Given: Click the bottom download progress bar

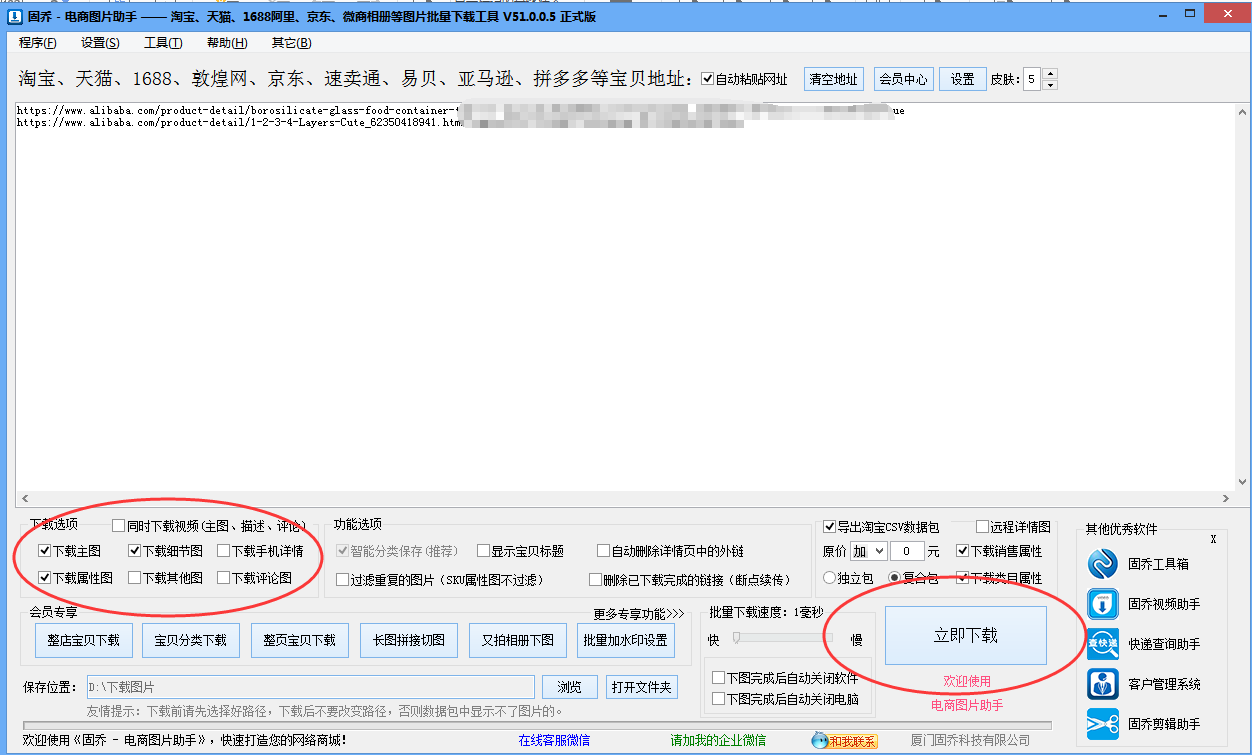Looking at the screenshot, I should (x=537, y=725).
